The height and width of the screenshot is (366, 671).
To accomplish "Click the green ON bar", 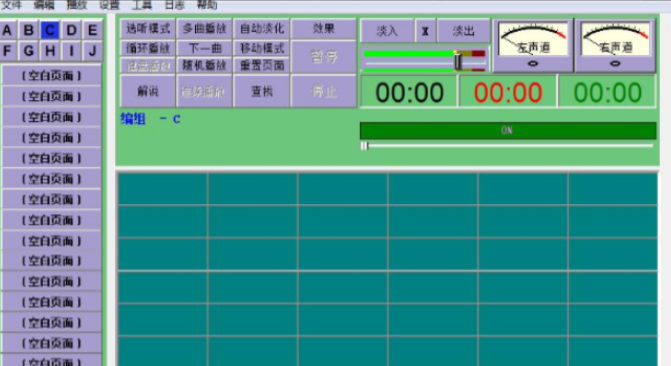I will (508, 131).
